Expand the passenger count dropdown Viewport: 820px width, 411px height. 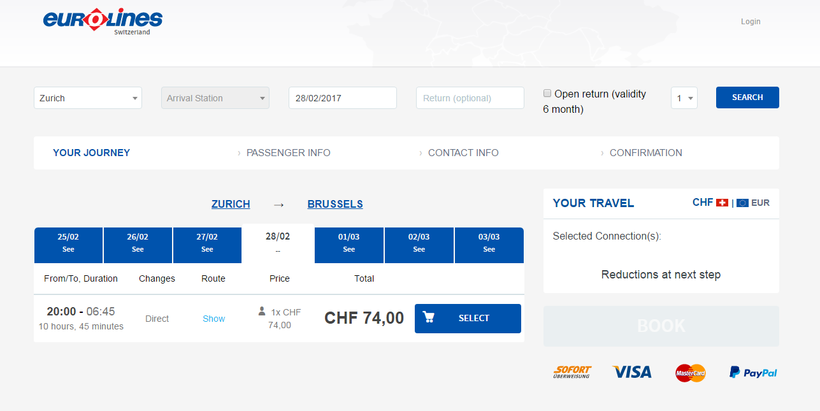pos(685,98)
